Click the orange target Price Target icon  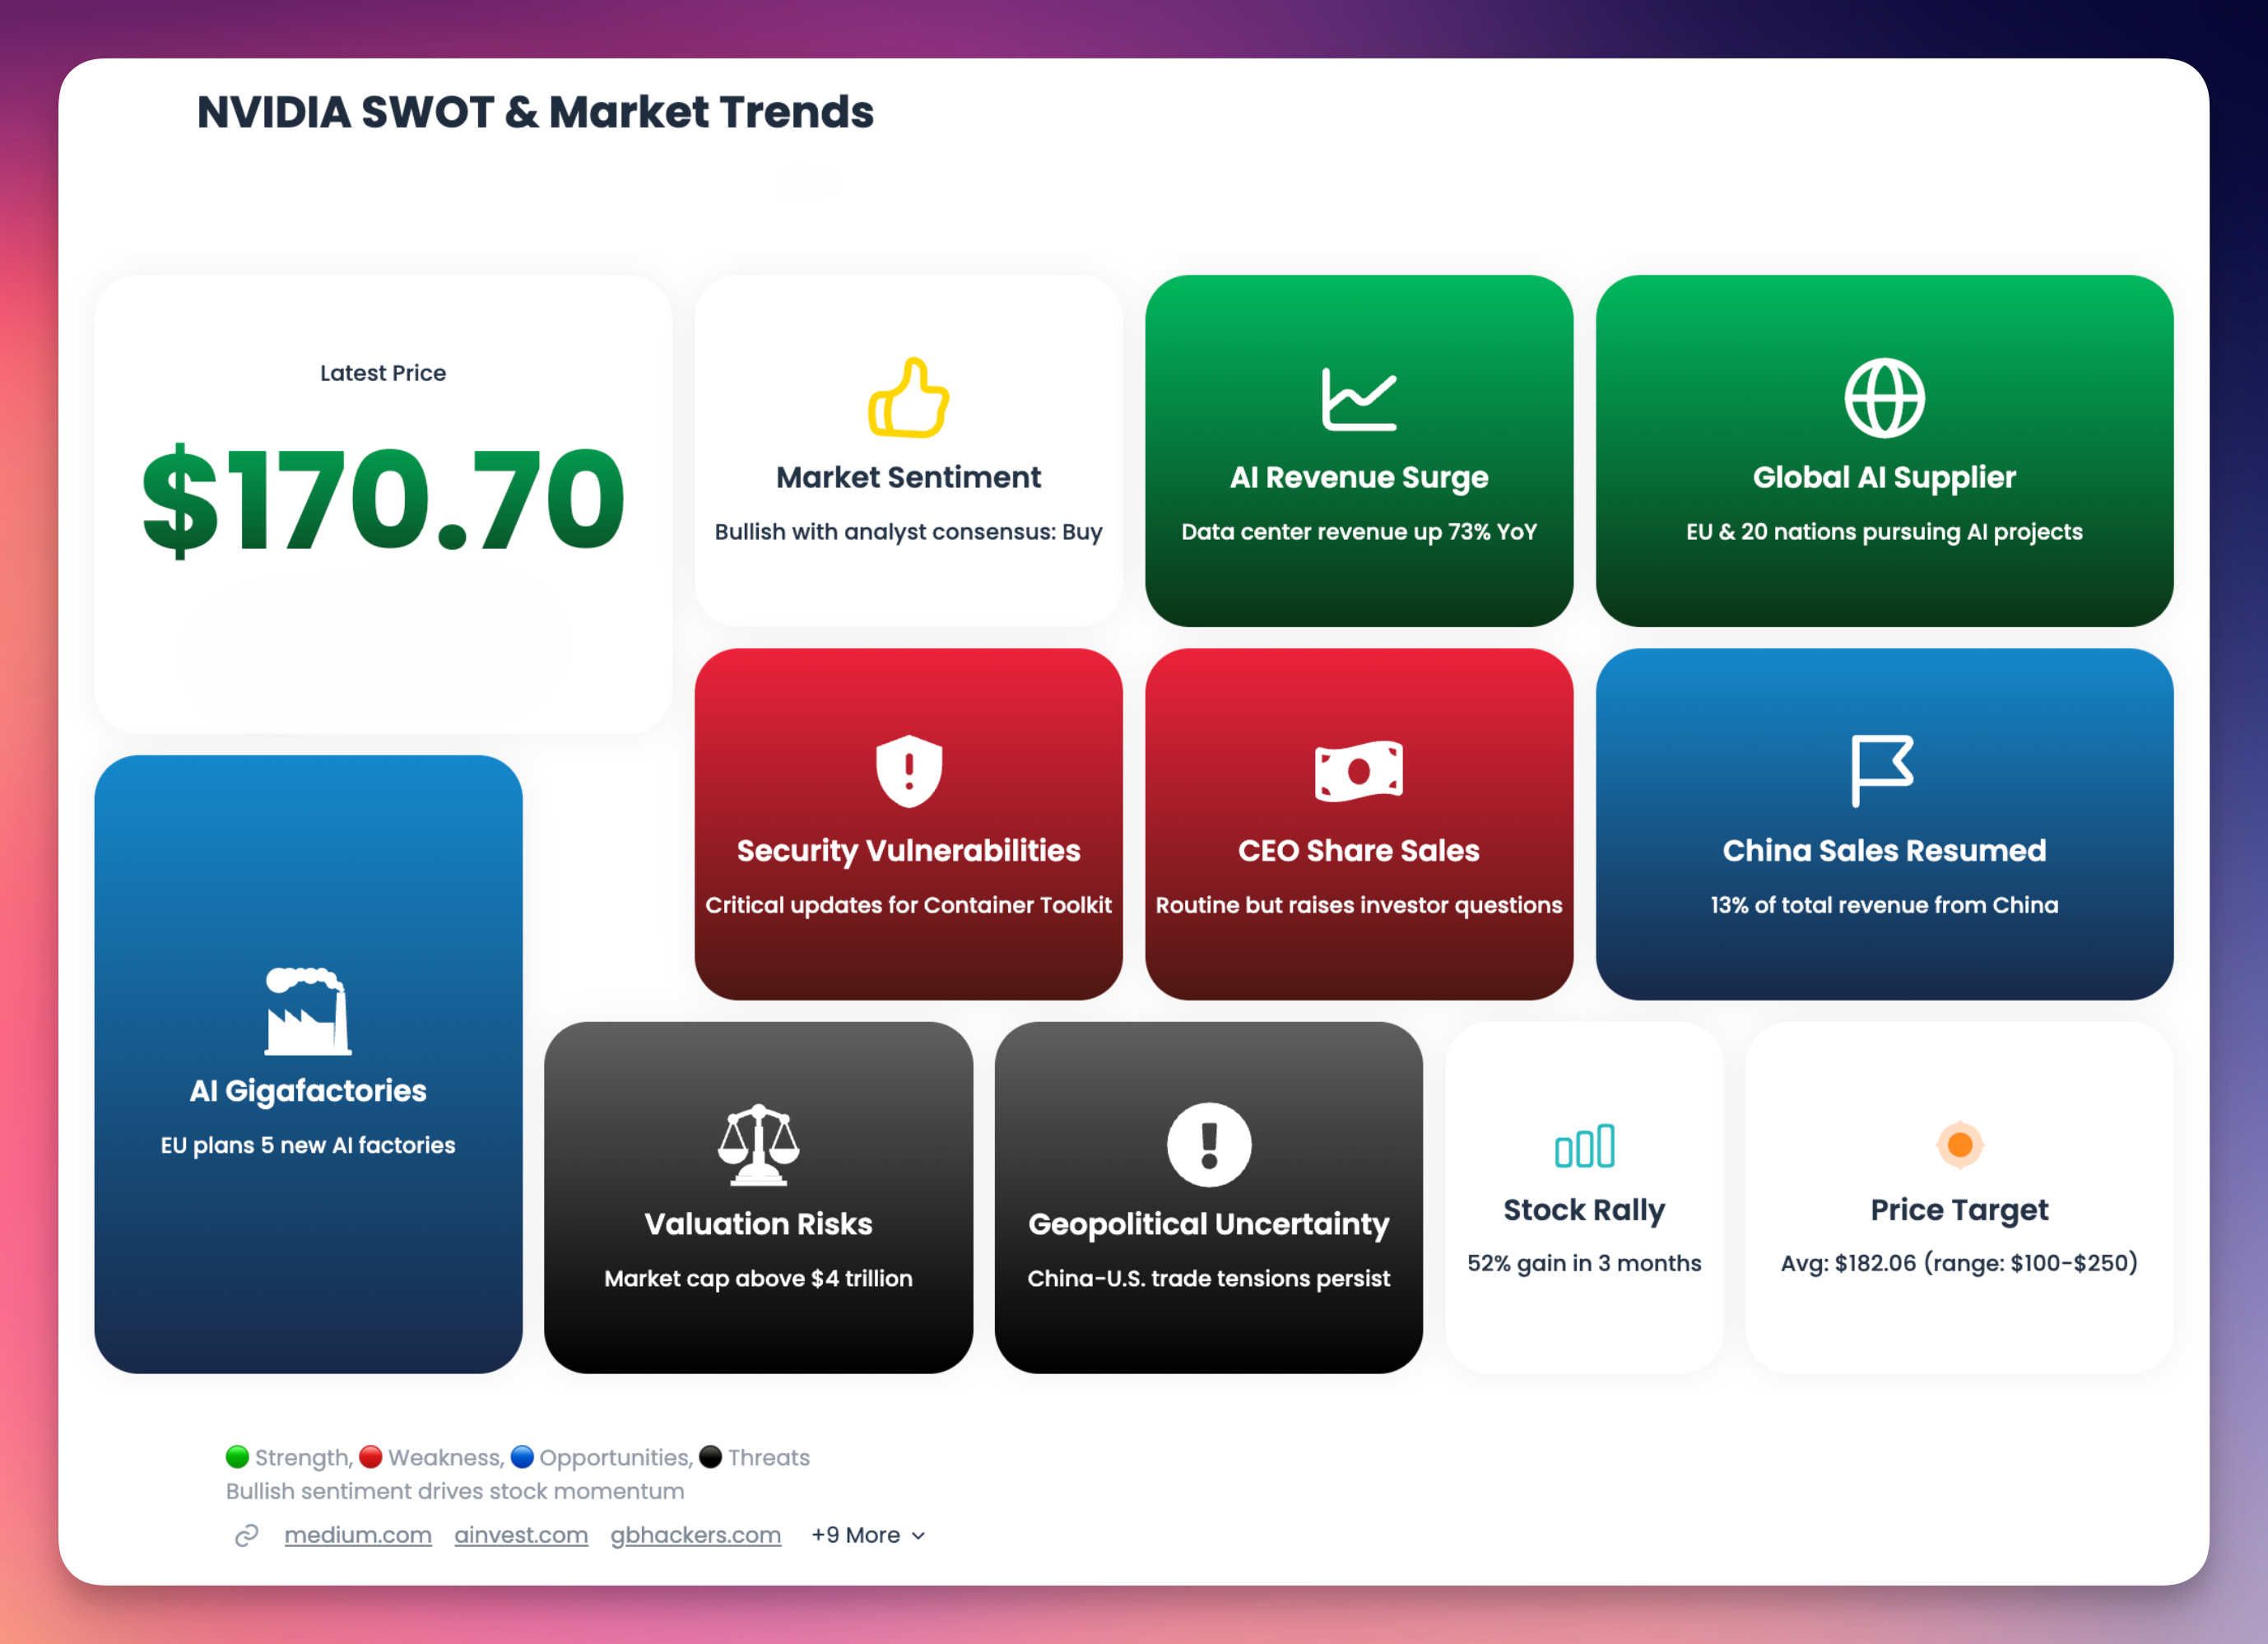(1959, 1144)
